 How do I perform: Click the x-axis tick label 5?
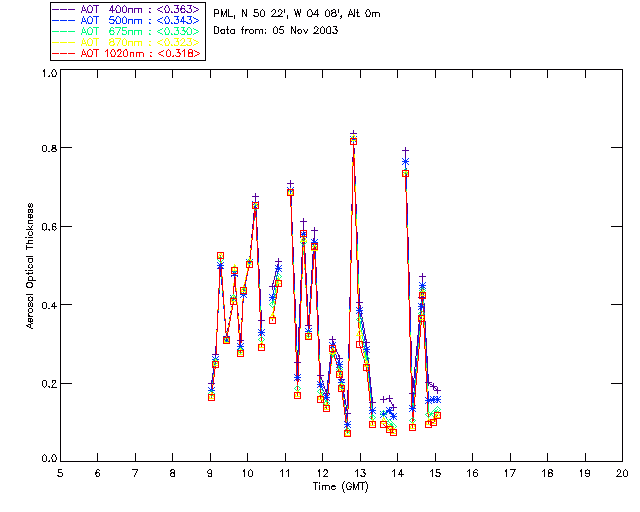point(60,473)
